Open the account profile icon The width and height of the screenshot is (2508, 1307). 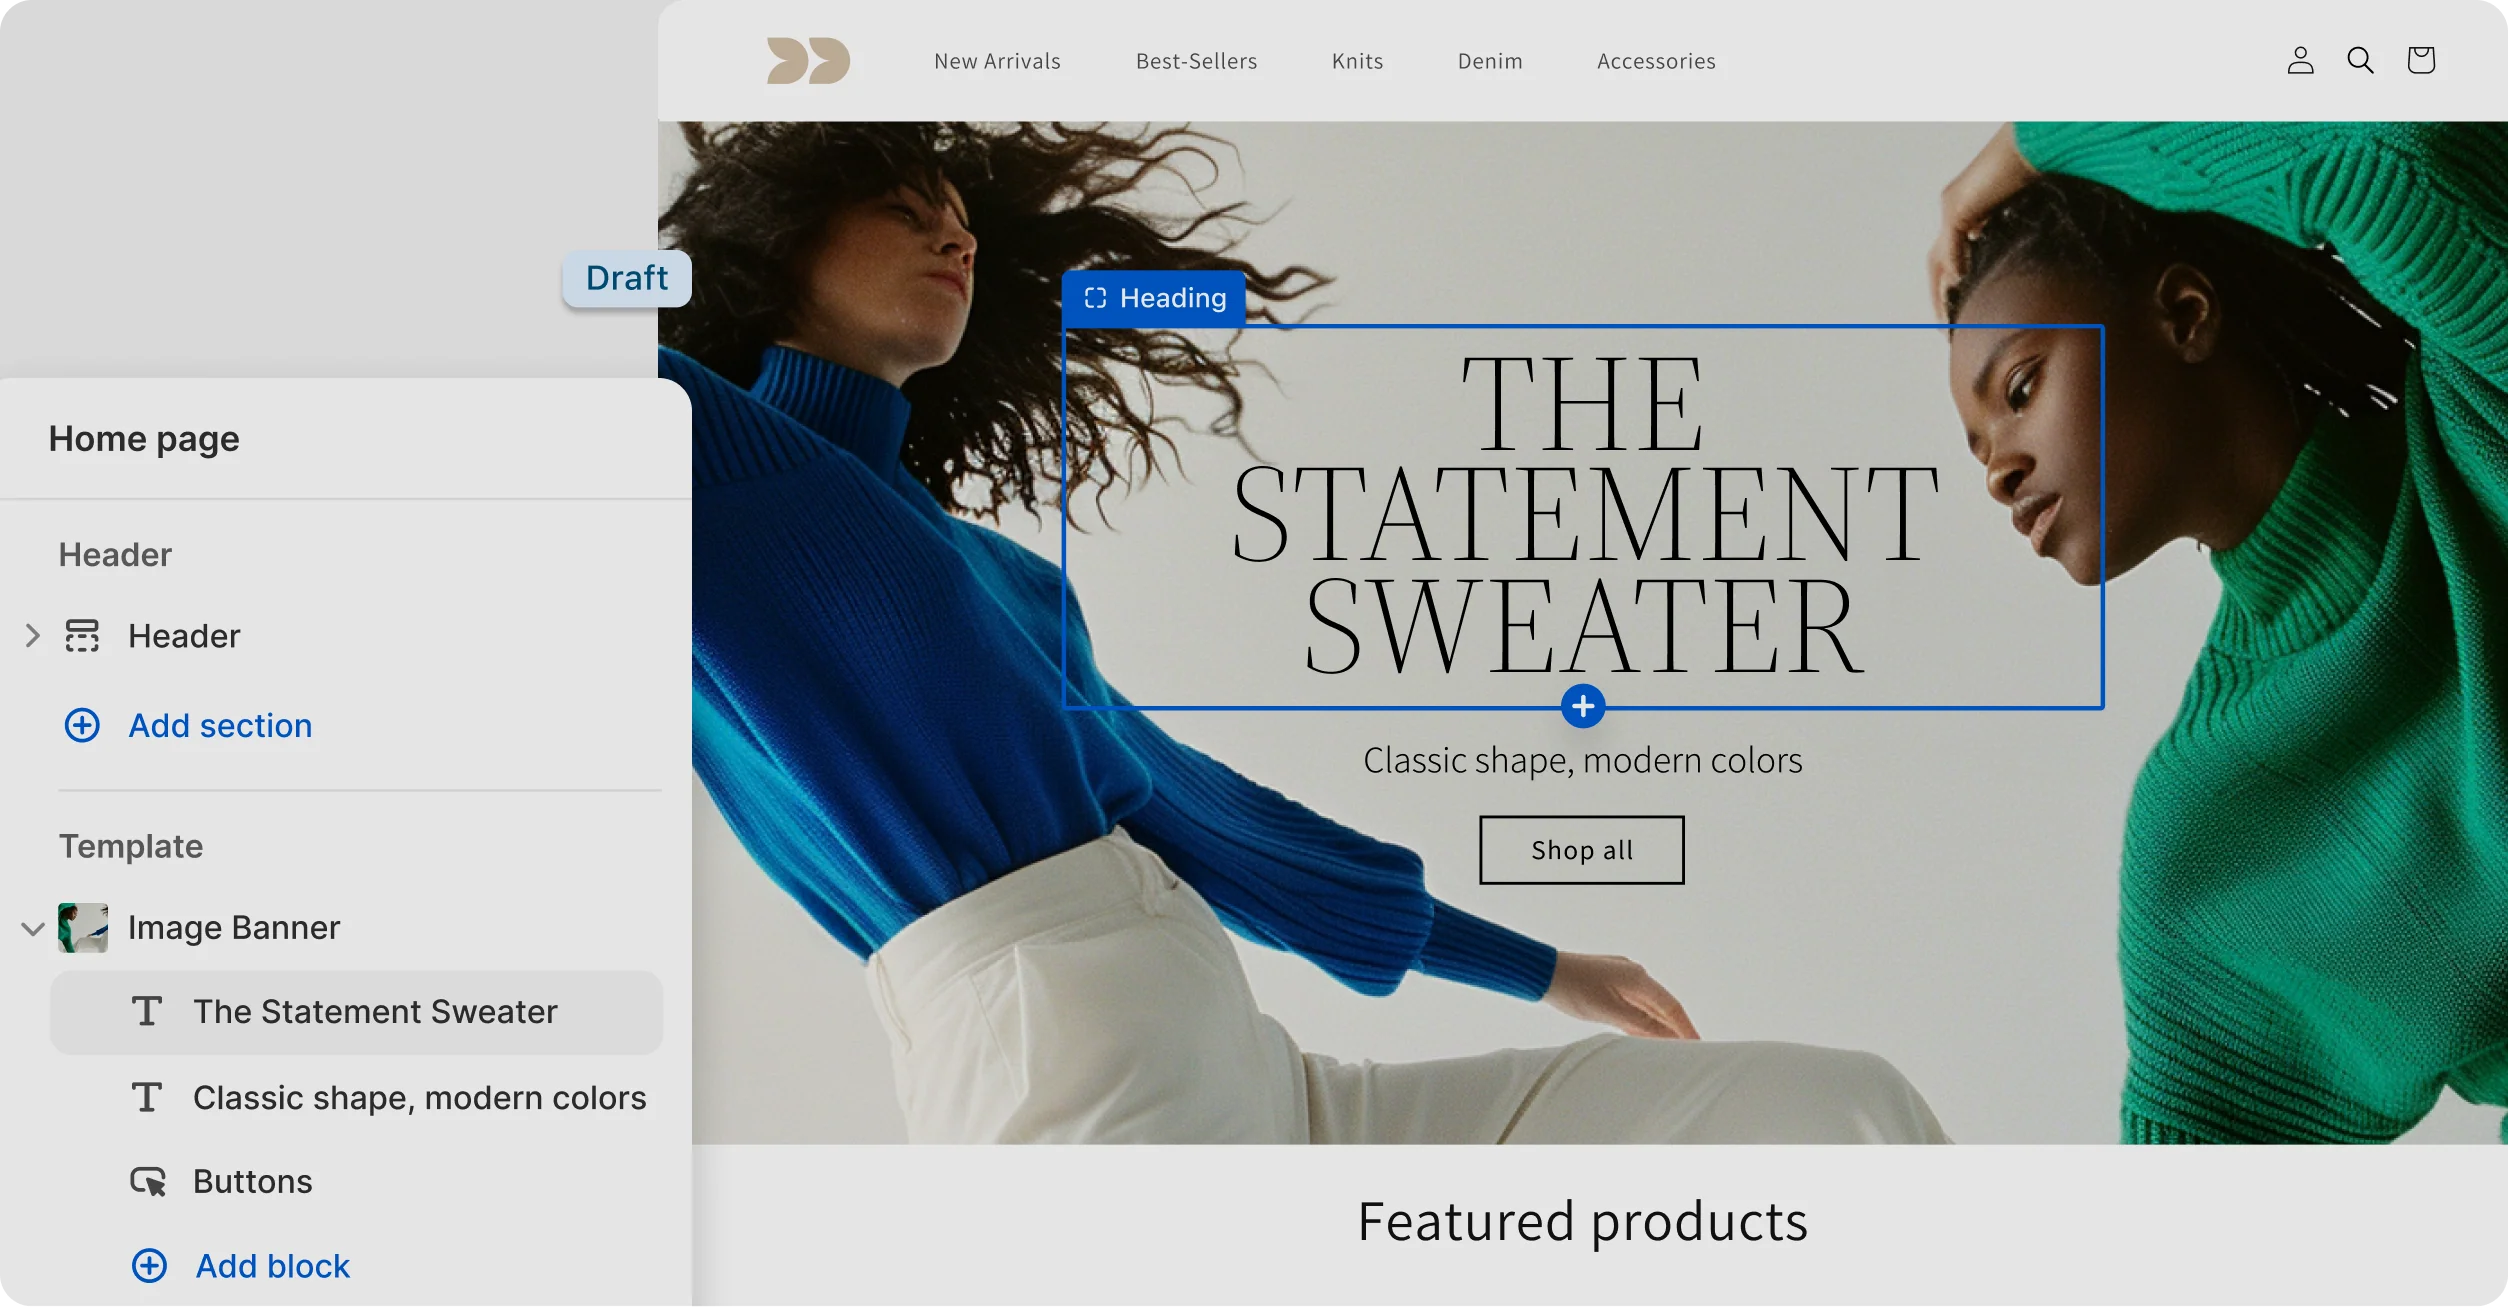(2300, 61)
